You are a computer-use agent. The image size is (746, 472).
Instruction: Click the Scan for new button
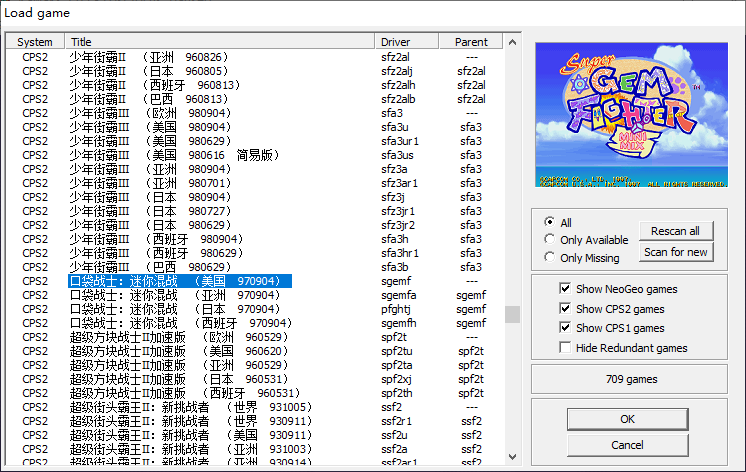click(x=675, y=252)
